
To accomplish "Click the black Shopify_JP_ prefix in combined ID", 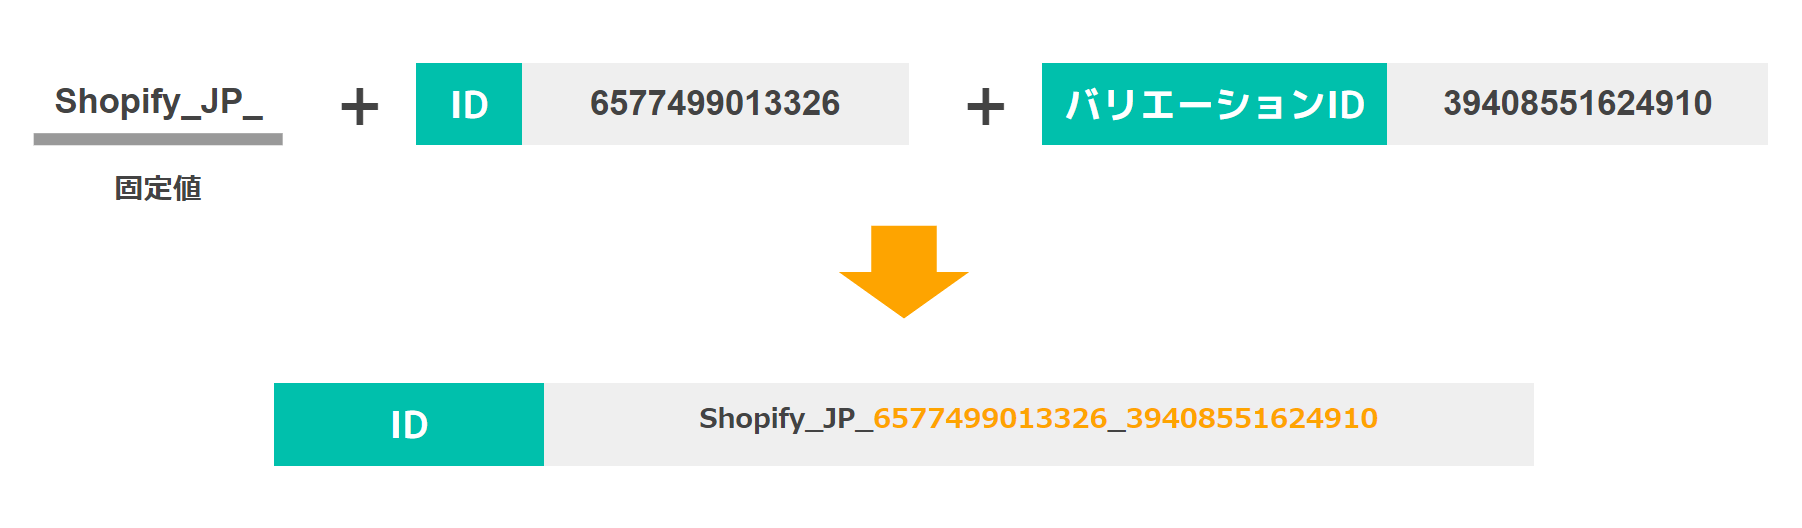I will 786,418.
